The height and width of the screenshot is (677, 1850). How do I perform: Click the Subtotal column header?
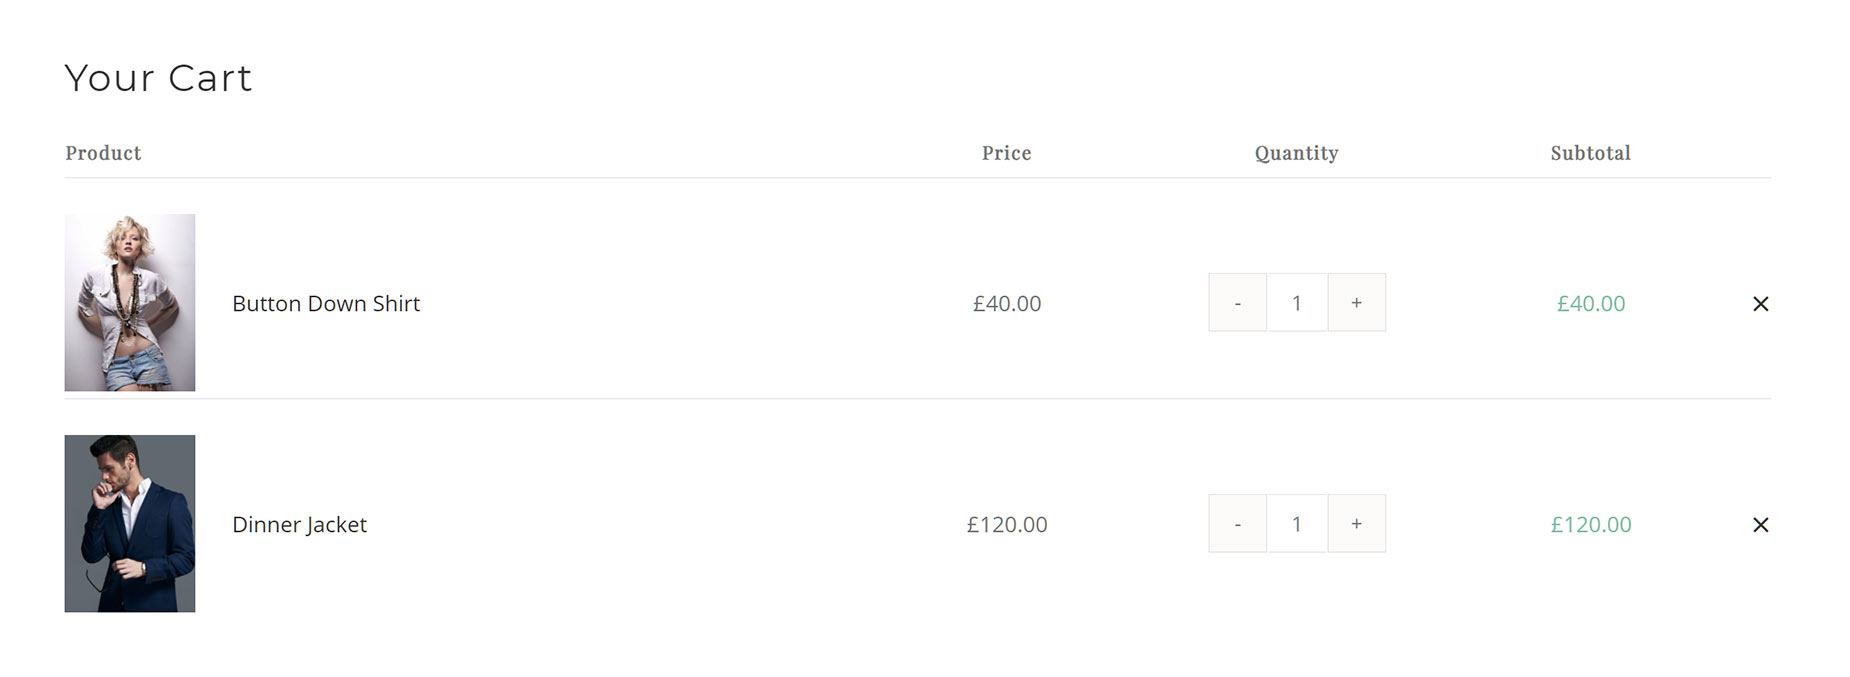click(x=1590, y=153)
